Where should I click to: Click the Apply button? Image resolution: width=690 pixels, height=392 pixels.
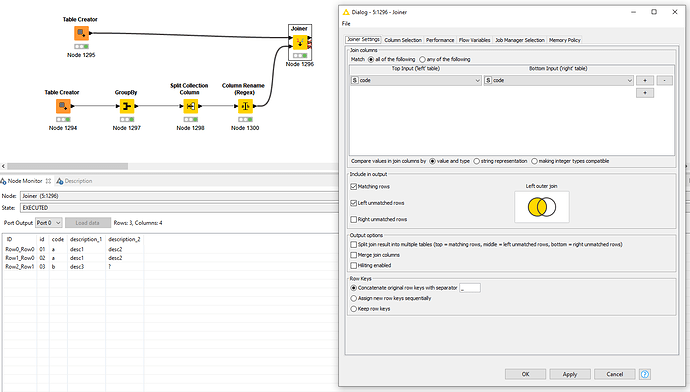(x=570, y=374)
